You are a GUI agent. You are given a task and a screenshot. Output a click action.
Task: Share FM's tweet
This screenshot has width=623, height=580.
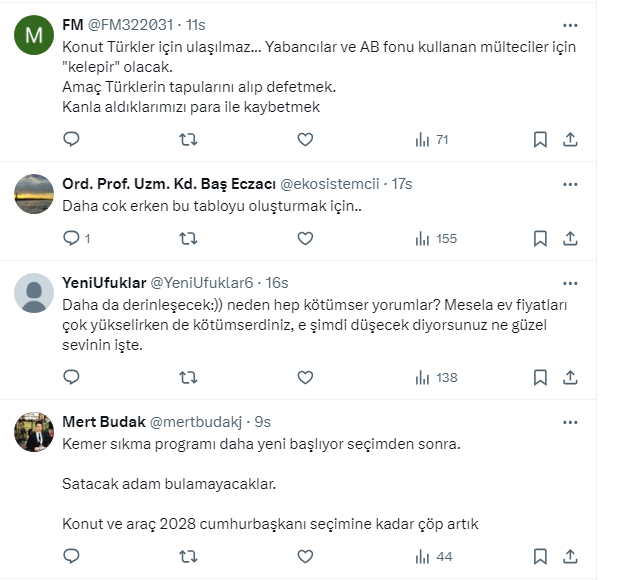click(570, 140)
